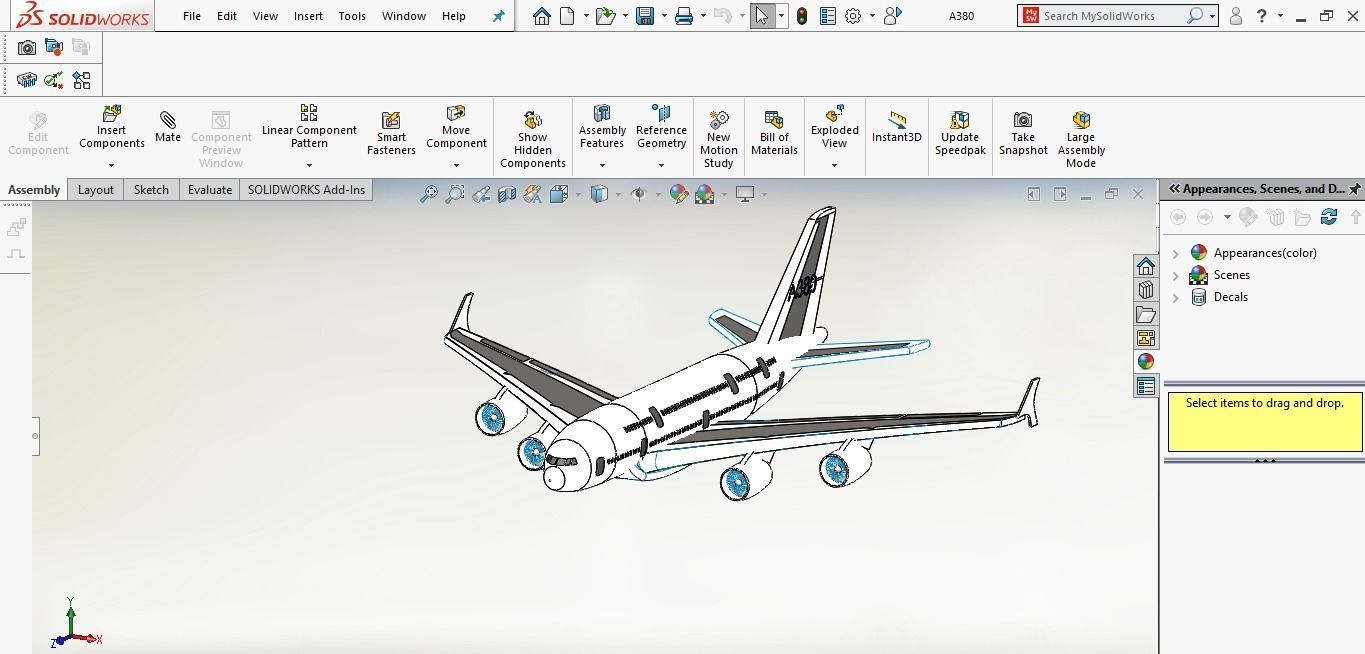Click Show Hidden Components

coord(533,139)
